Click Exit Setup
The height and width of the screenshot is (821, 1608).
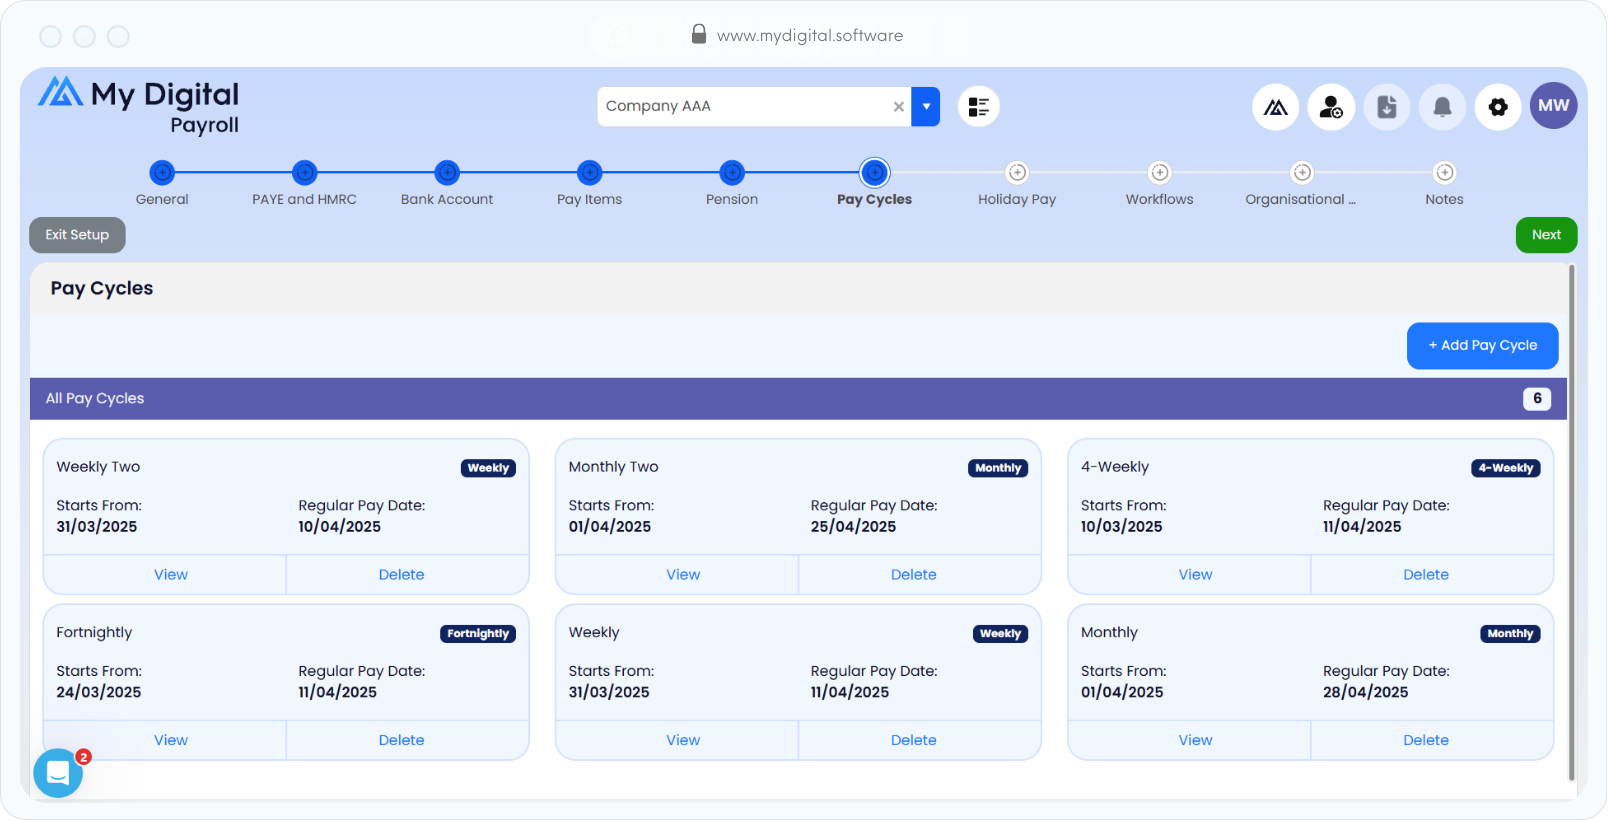pos(77,235)
